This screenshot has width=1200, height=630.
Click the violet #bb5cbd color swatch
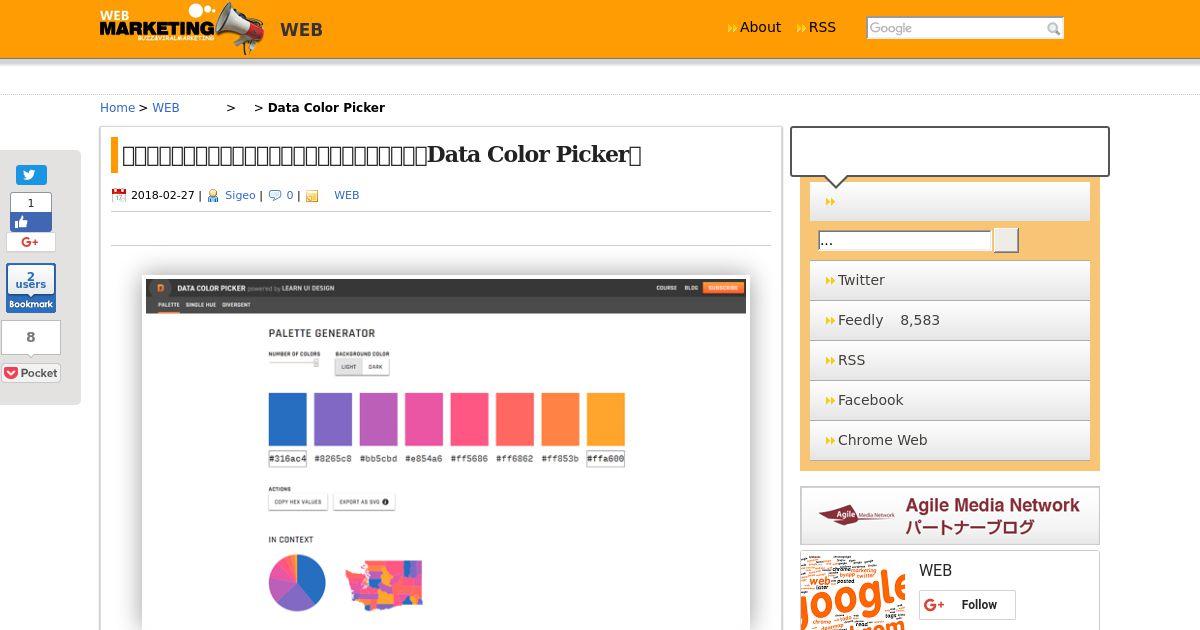tap(379, 419)
